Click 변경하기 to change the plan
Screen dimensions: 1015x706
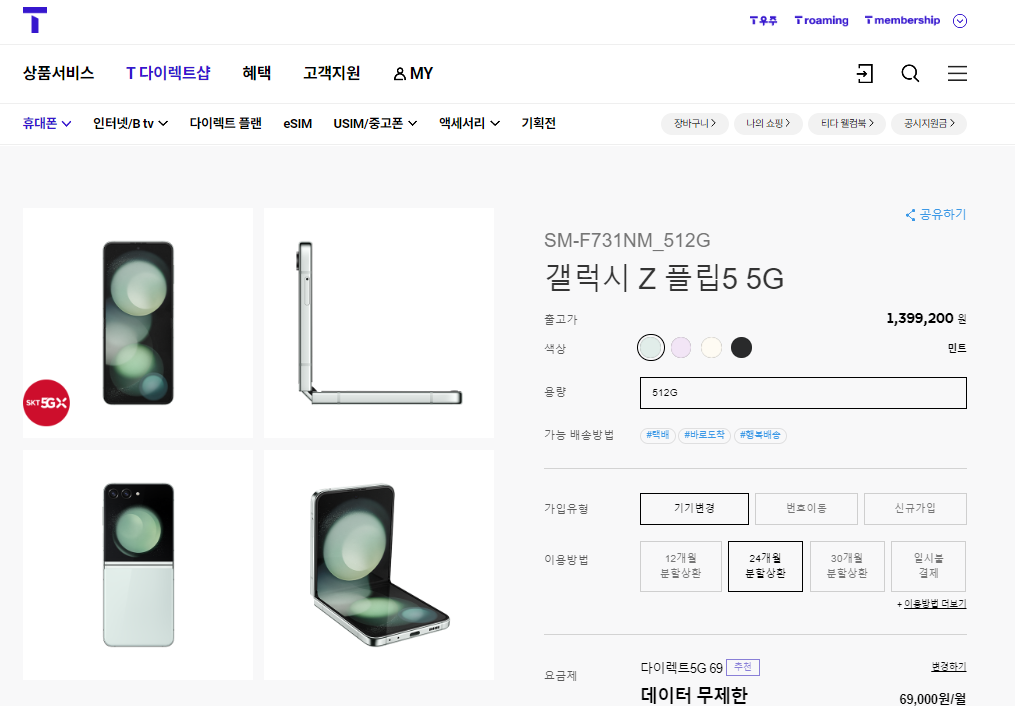pos(949,667)
